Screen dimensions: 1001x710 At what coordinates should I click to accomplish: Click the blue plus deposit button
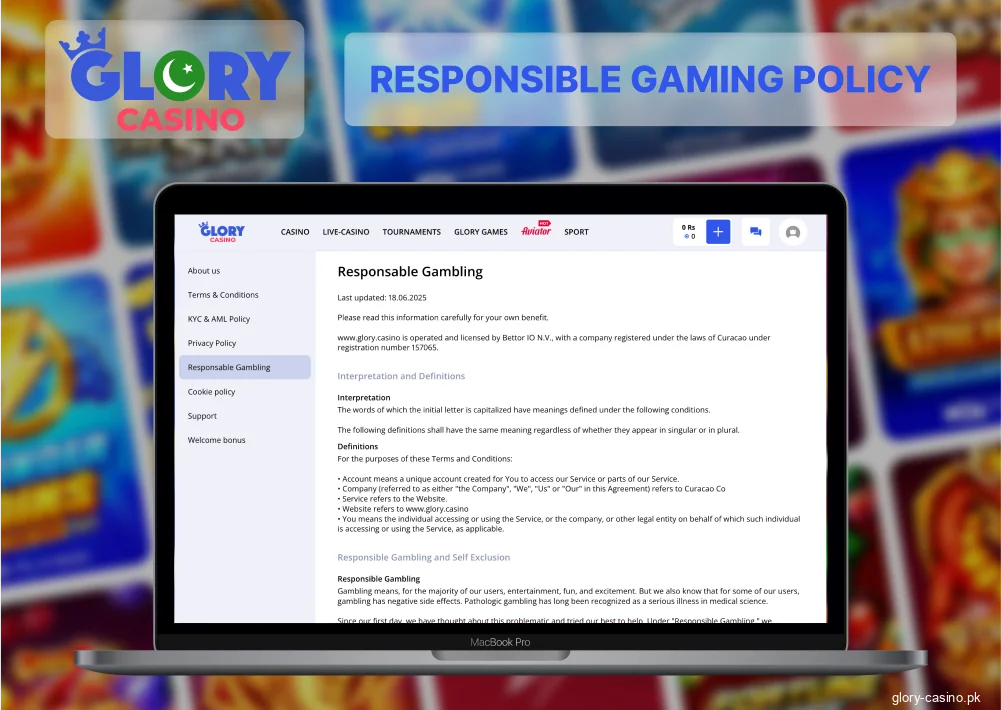point(718,232)
